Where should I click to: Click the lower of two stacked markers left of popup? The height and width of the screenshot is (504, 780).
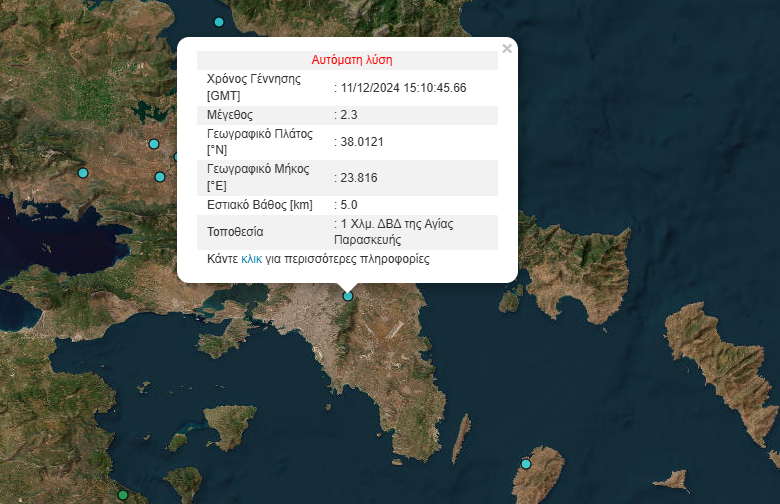coord(159,177)
